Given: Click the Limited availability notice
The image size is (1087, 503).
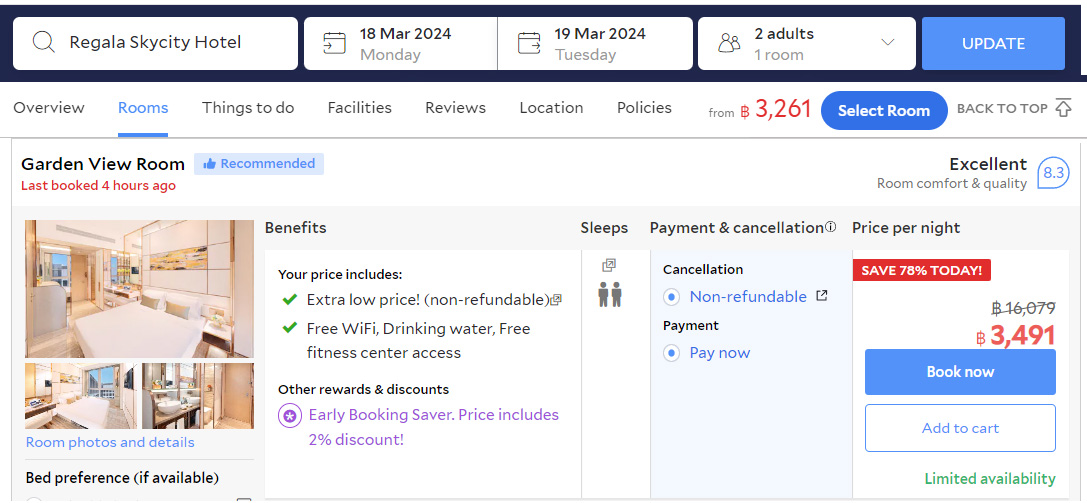Looking at the screenshot, I should coord(990,479).
